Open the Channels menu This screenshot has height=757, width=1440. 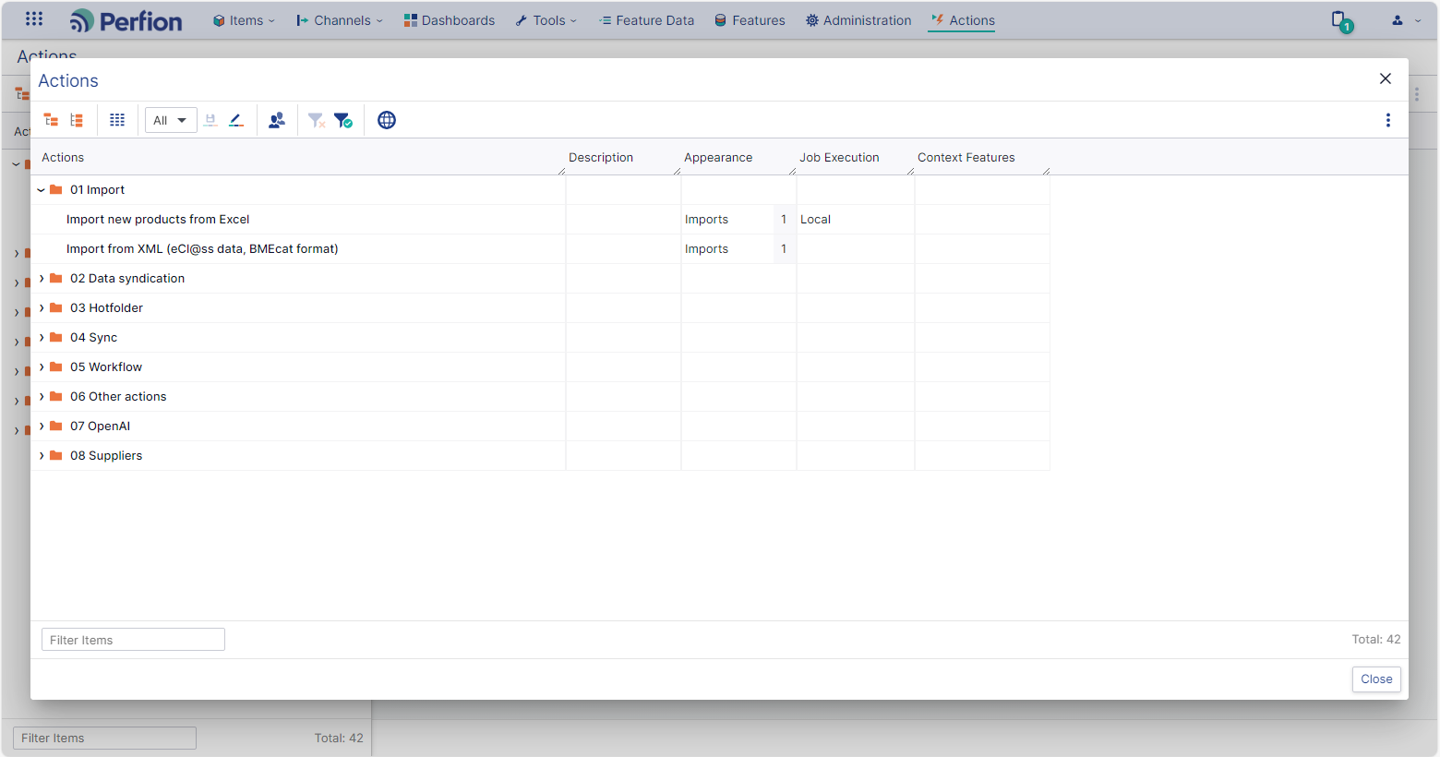[340, 20]
